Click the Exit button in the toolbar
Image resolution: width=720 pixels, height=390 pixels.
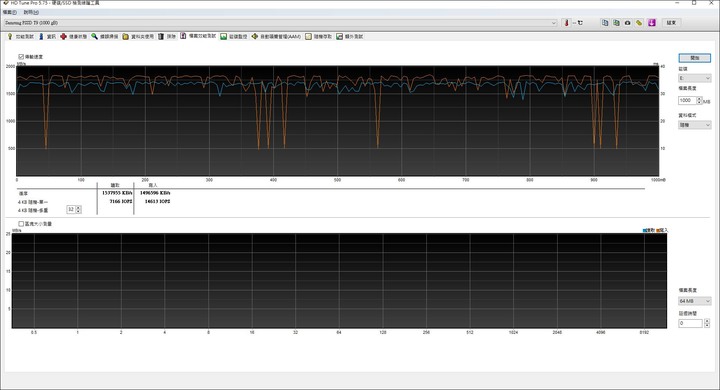(671, 23)
